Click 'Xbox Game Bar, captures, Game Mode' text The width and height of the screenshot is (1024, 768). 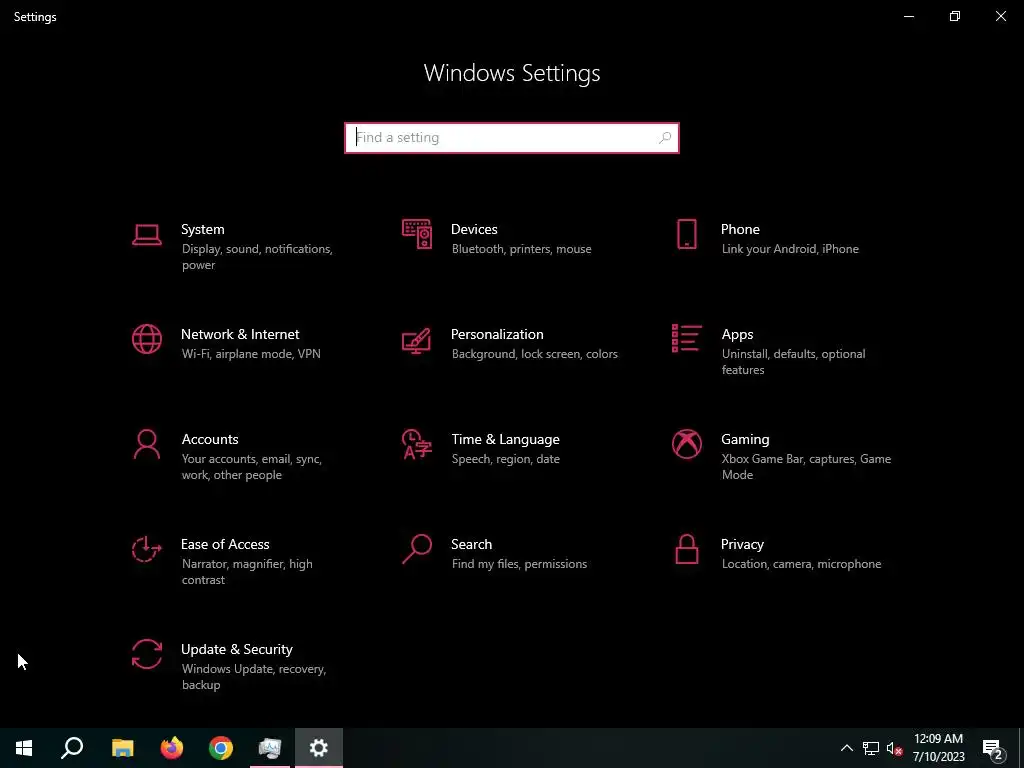tap(806, 467)
